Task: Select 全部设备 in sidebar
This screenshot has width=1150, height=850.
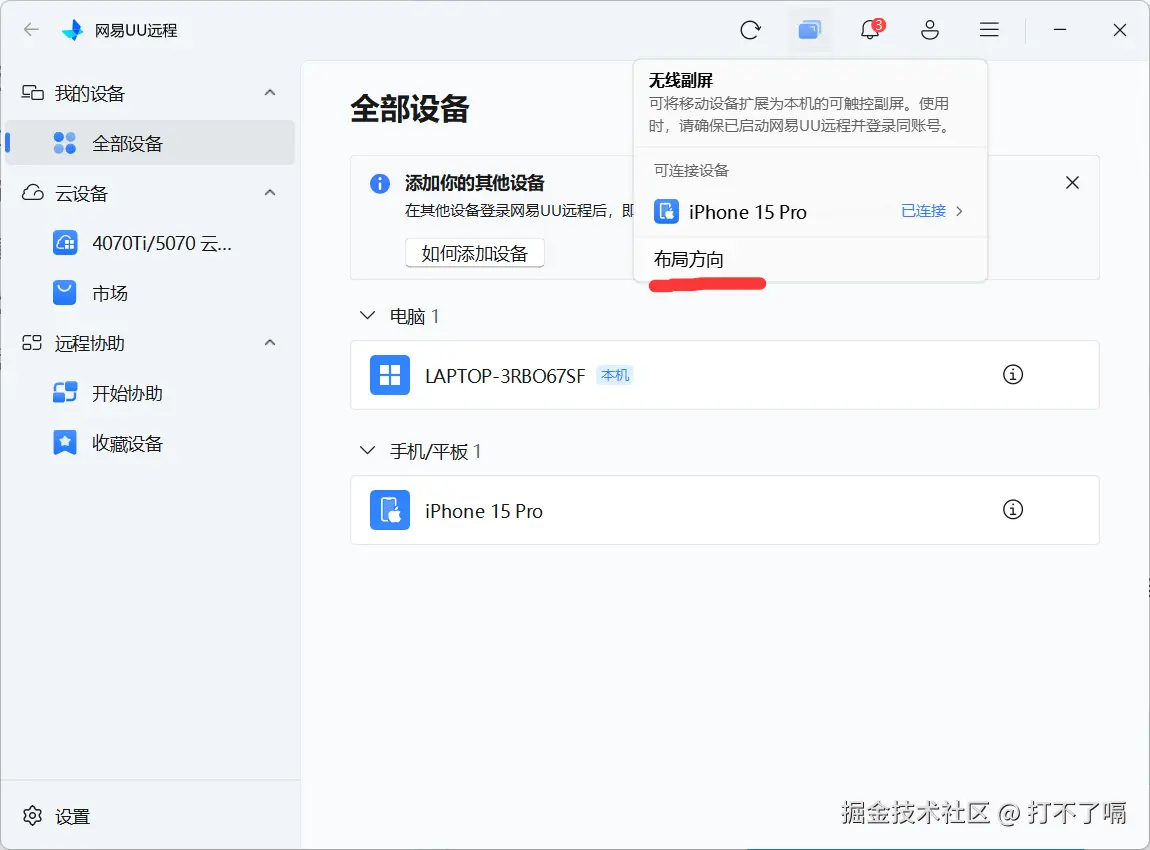Action: [x=150, y=143]
